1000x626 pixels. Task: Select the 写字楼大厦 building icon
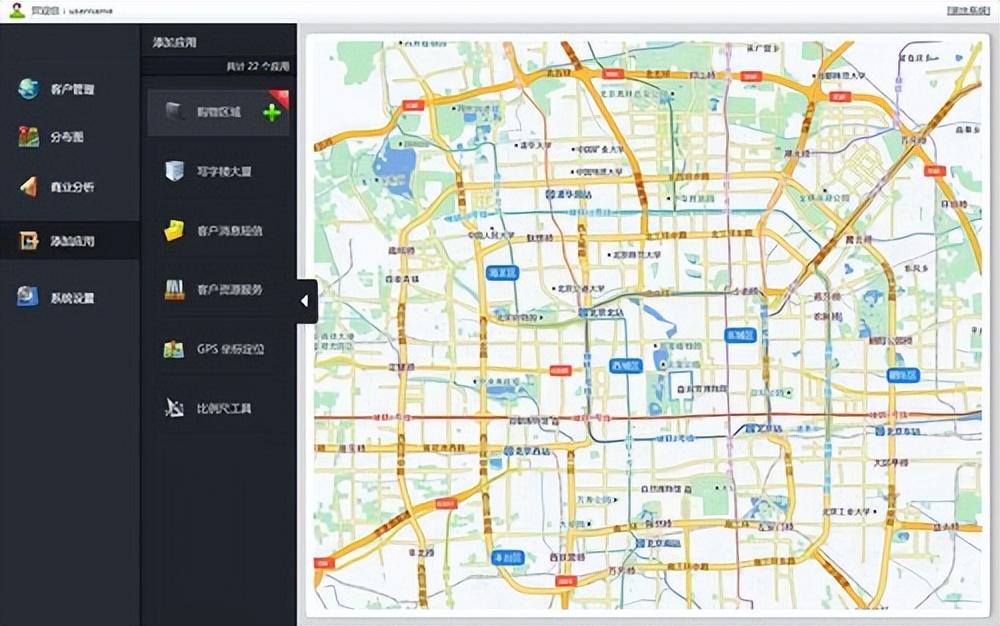pyautogui.click(x=173, y=170)
